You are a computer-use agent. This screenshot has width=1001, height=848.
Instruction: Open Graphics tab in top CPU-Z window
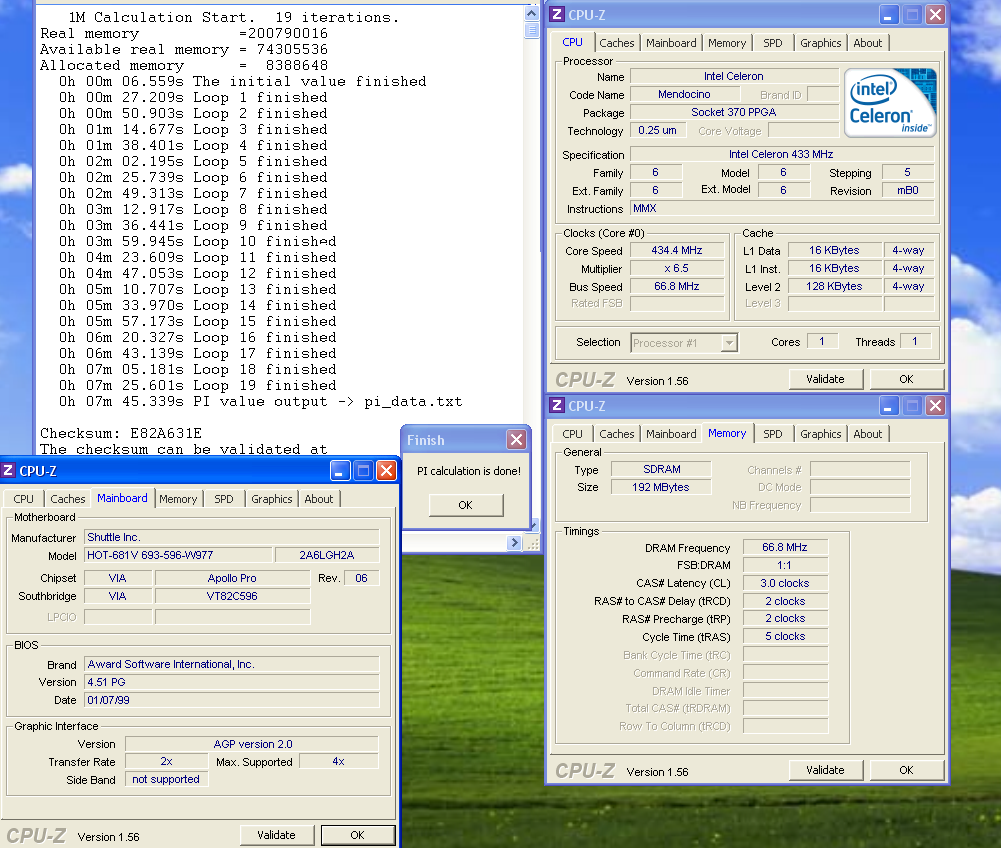820,43
